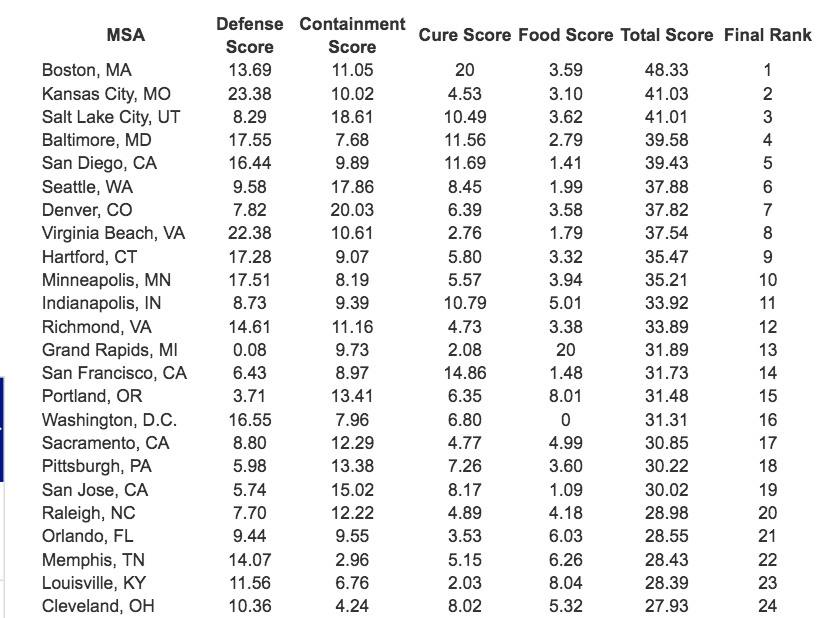Click Denver's containment score 20.03

352,210
